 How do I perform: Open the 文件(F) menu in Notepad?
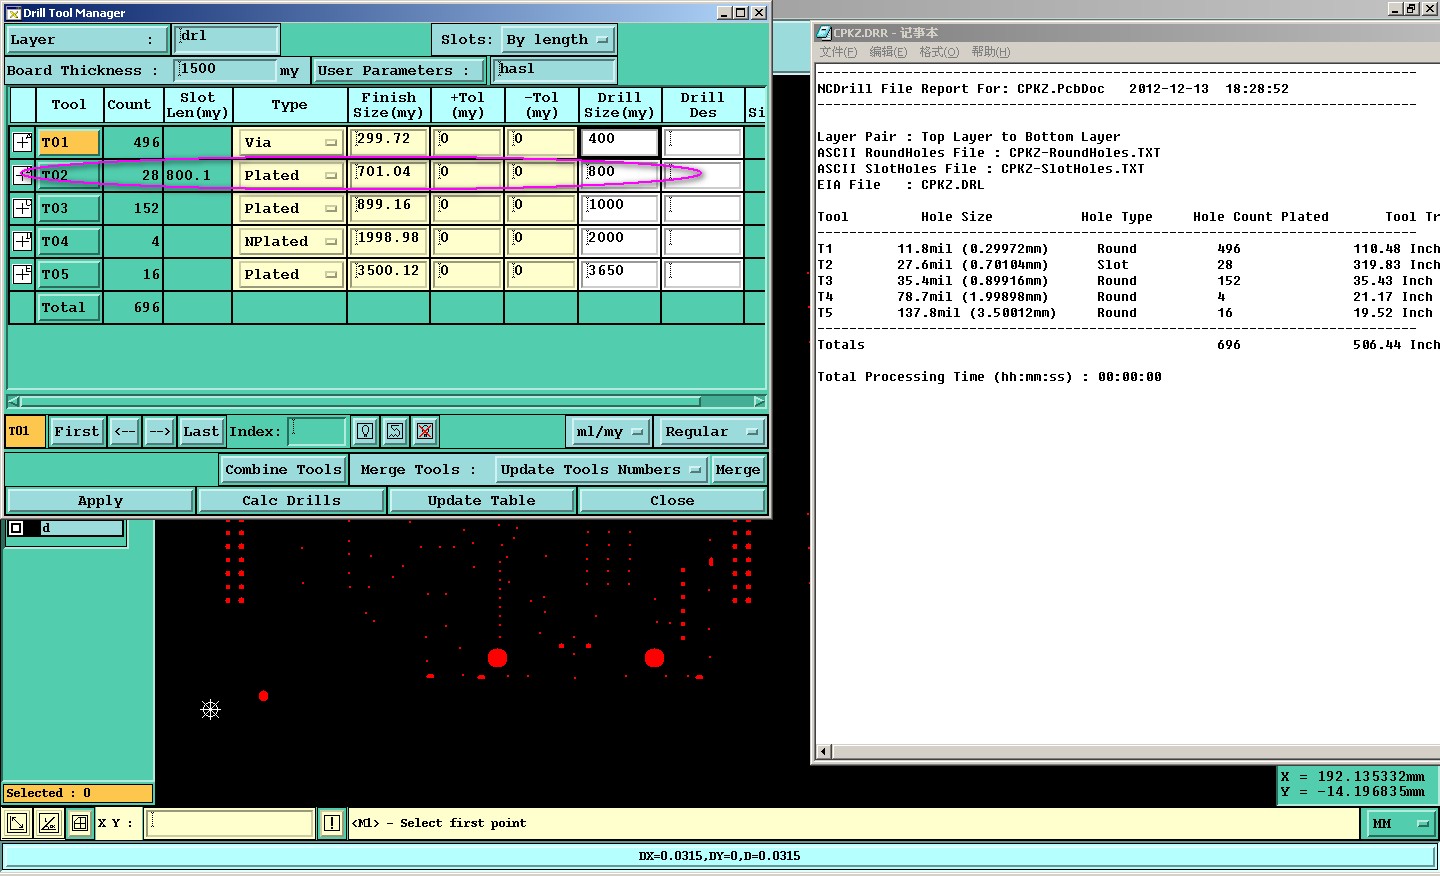838,52
